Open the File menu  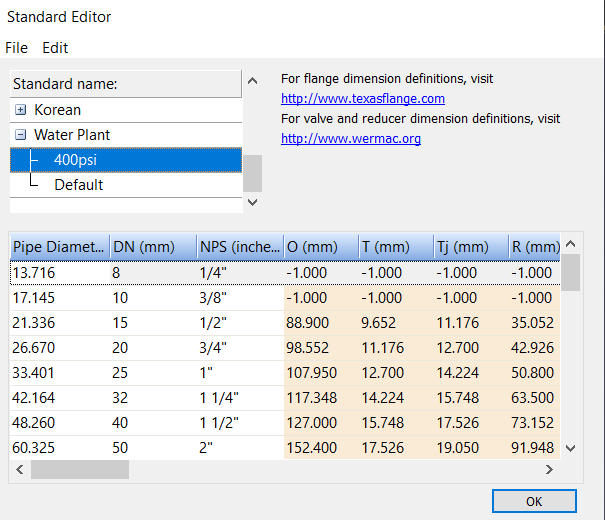pyautogui.click(x=17, y=48)
